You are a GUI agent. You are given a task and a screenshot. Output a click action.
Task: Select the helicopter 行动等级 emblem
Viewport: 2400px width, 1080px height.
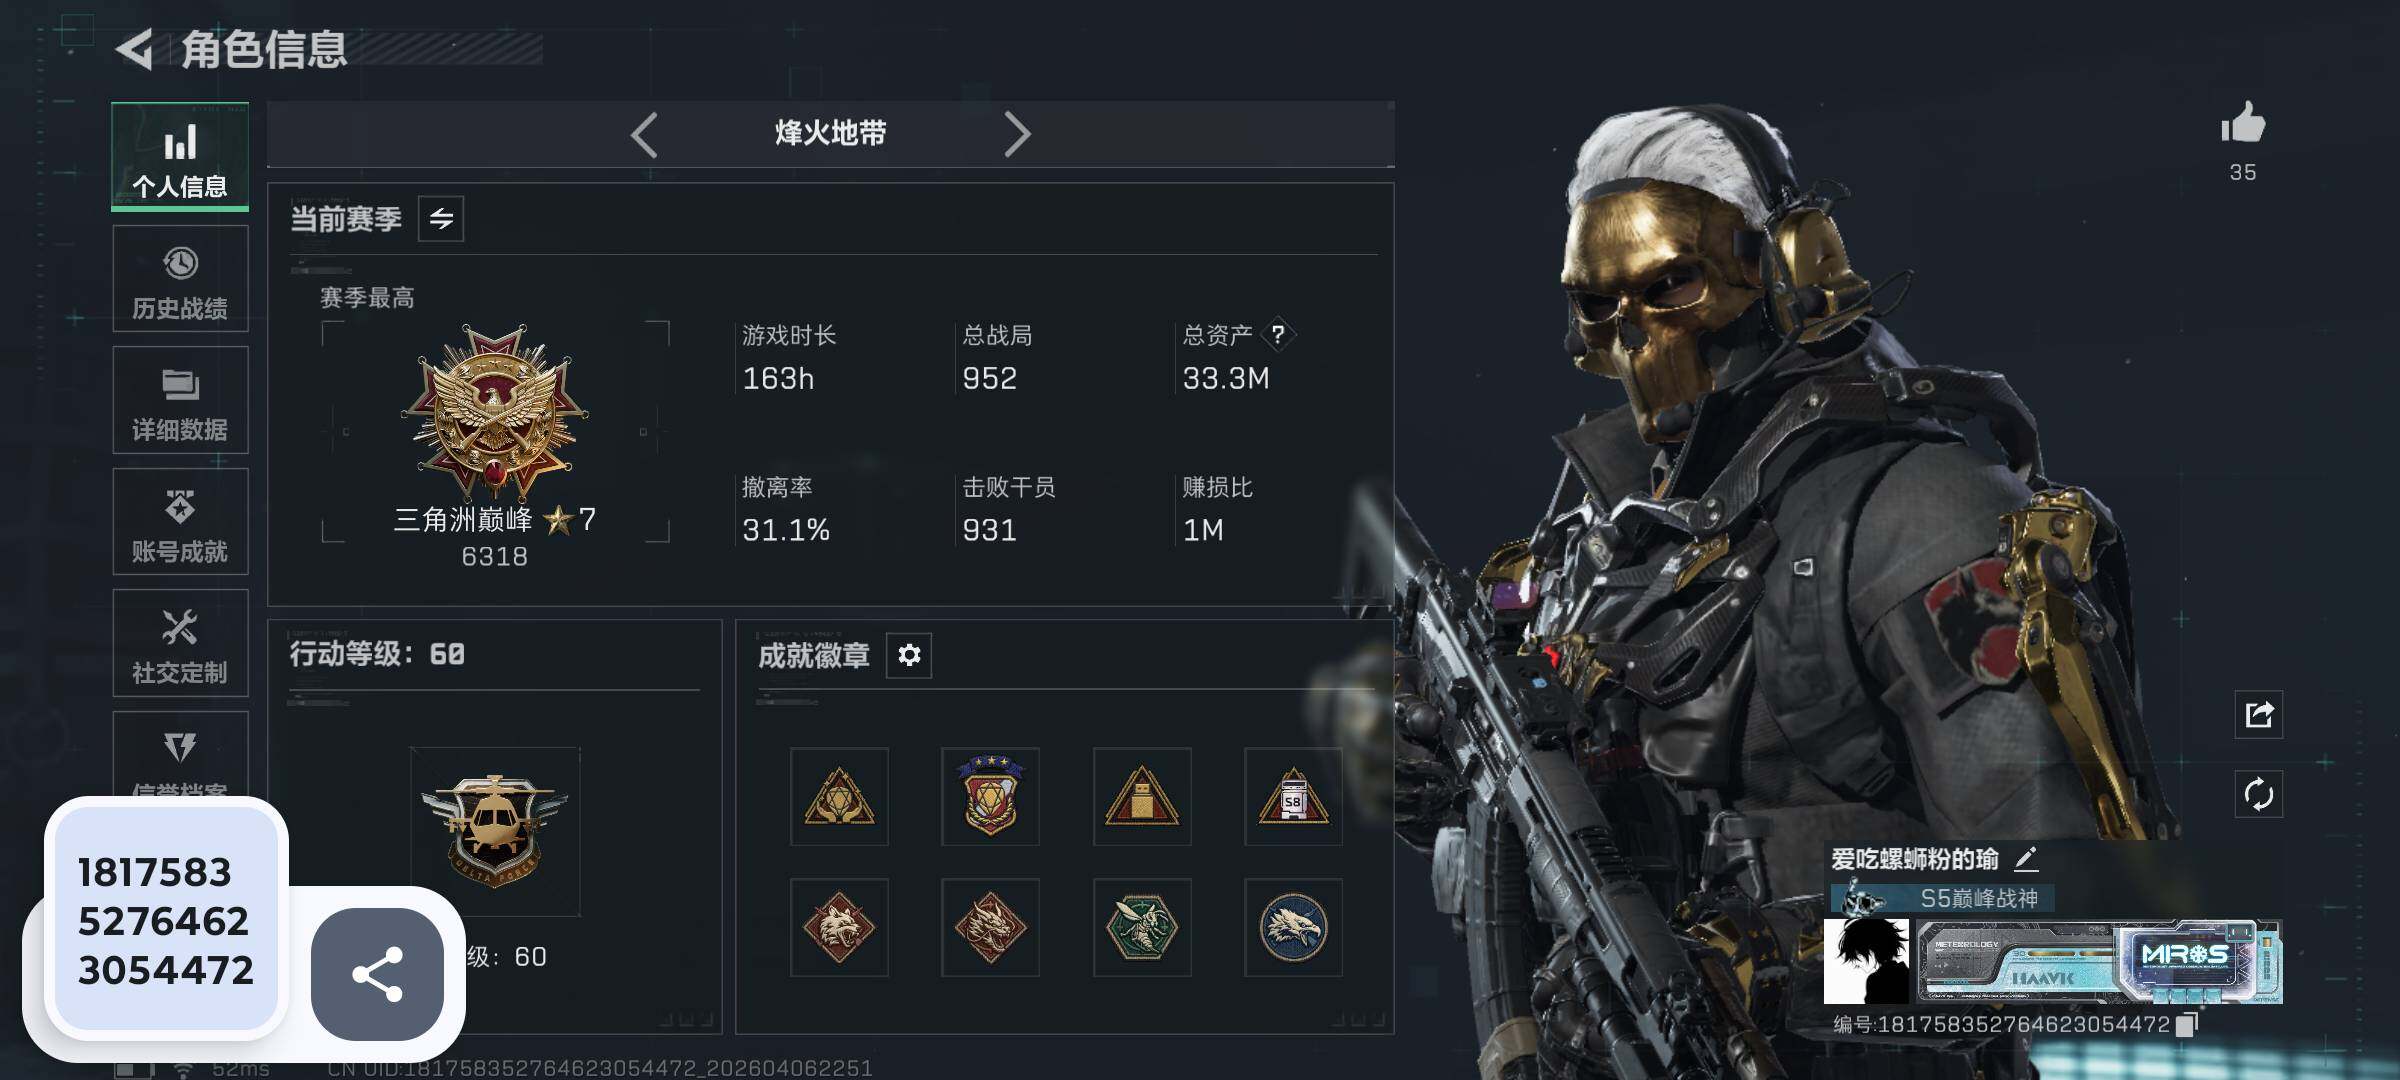point(495,830)
